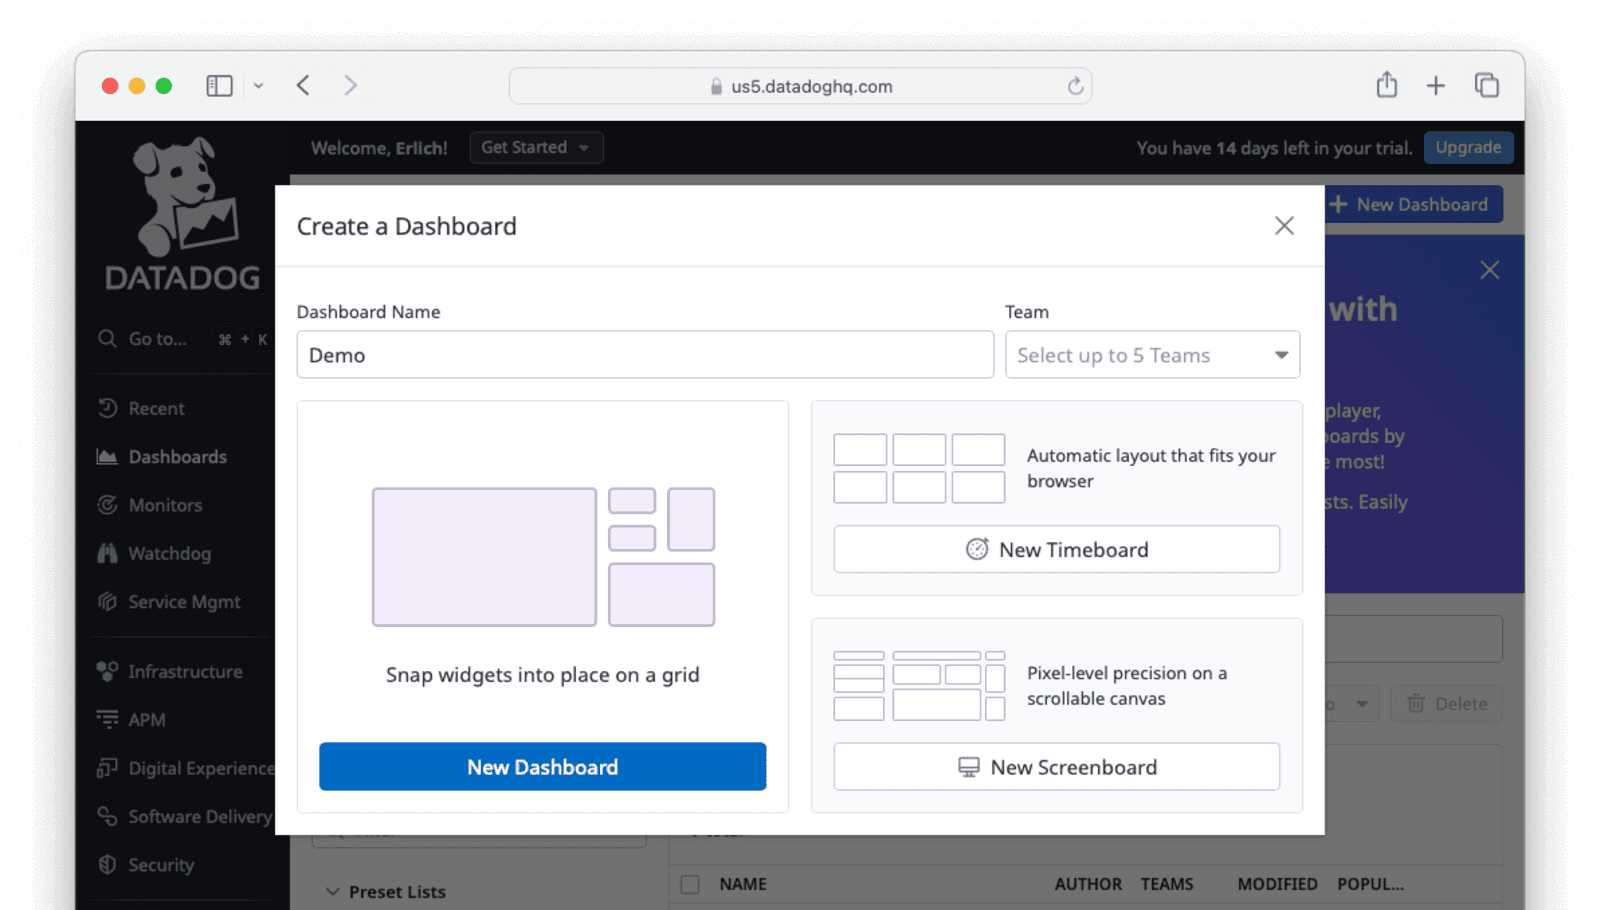Click the Digital Experience sidebar icon

(x=107, y=768)
